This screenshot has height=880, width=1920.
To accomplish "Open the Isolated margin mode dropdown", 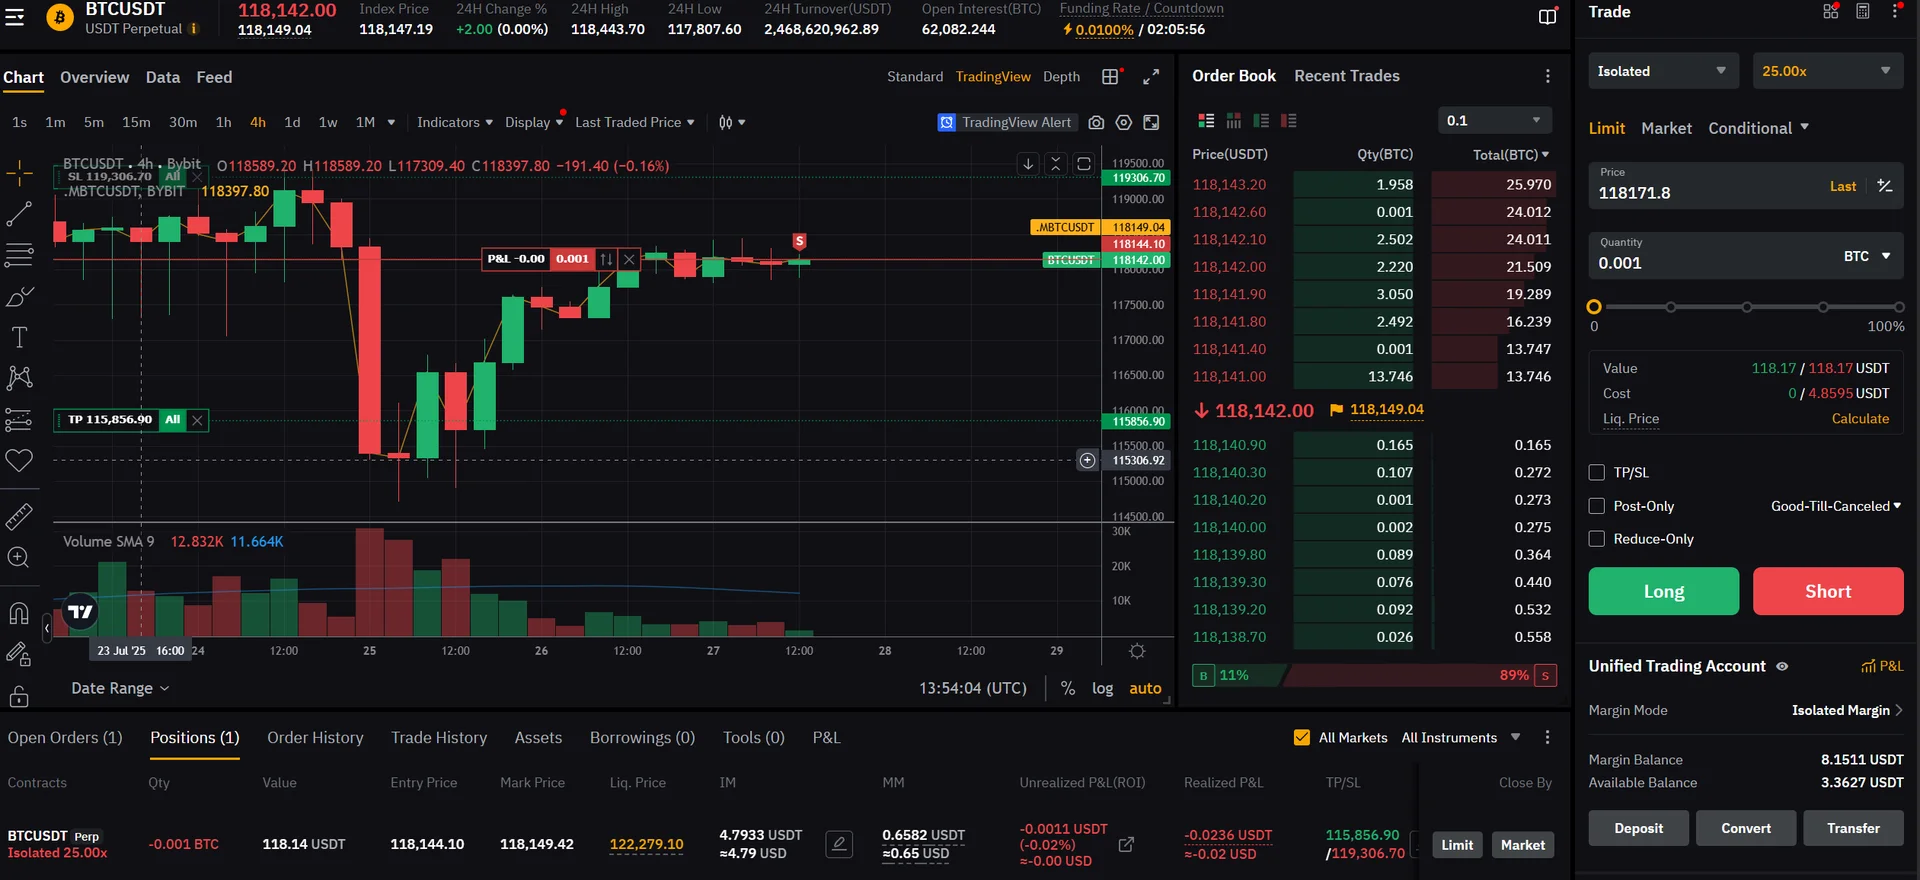I will (x=1665, y=71).
